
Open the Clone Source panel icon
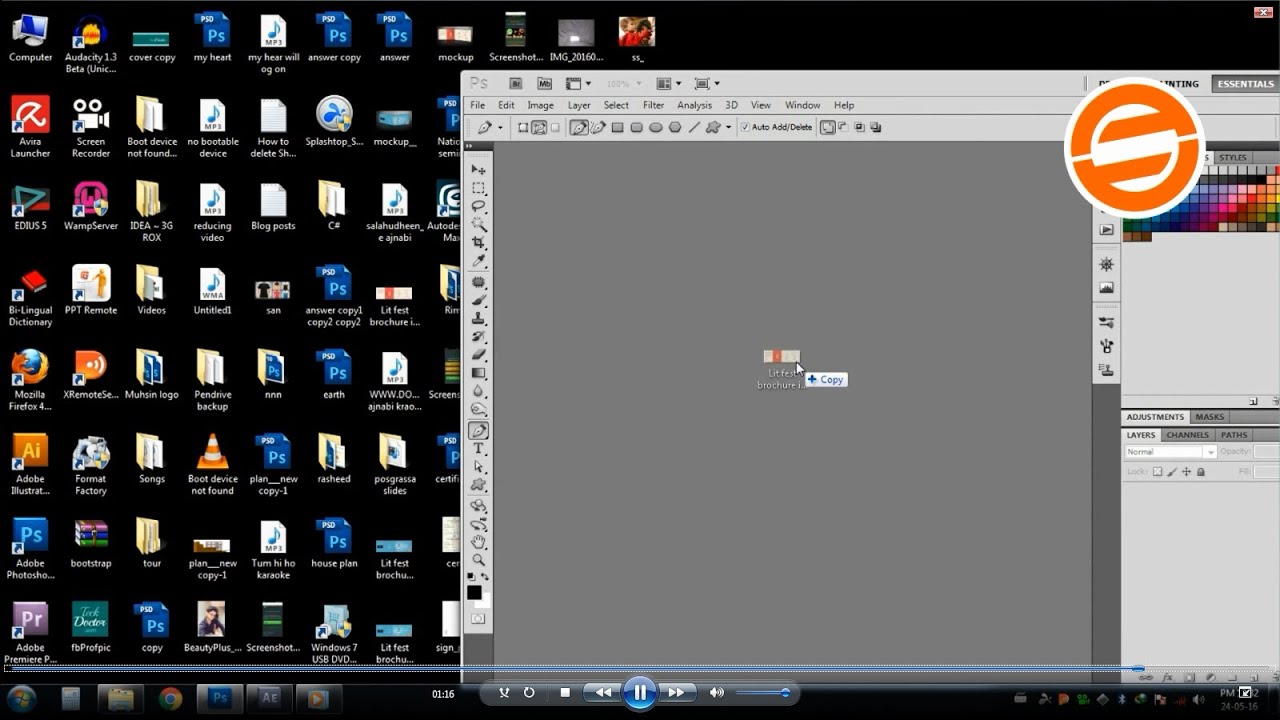[1106, 369]
